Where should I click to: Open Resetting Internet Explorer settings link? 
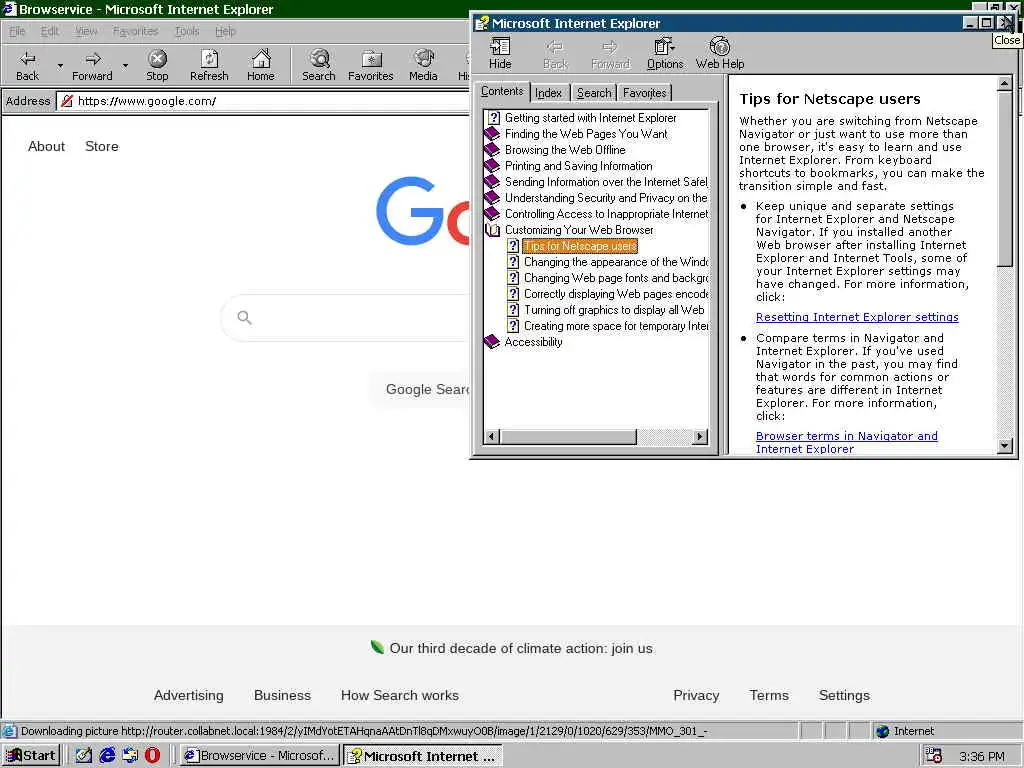coord(857,317)
